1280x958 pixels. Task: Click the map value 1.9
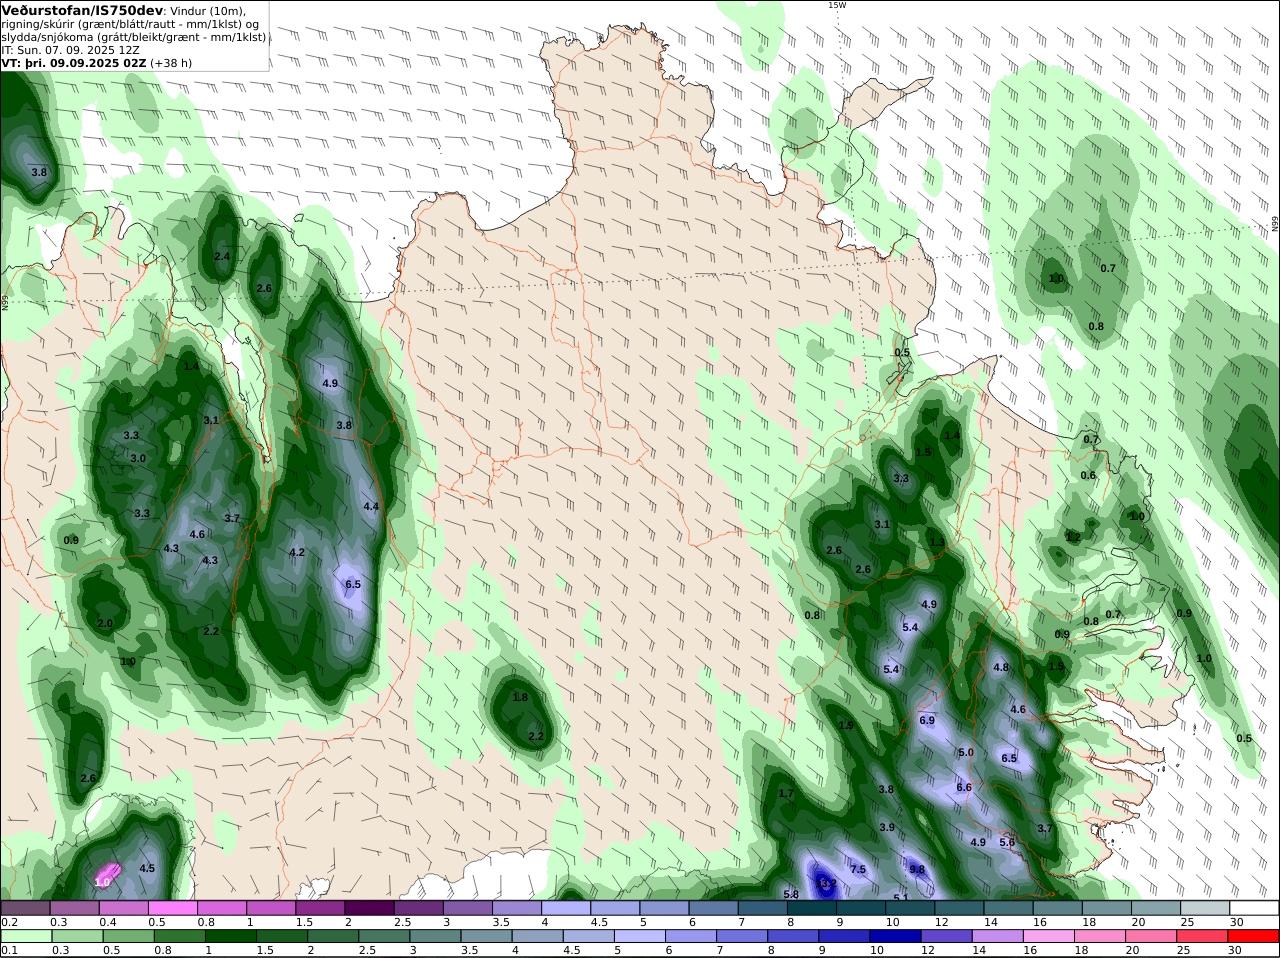point(846,726)
